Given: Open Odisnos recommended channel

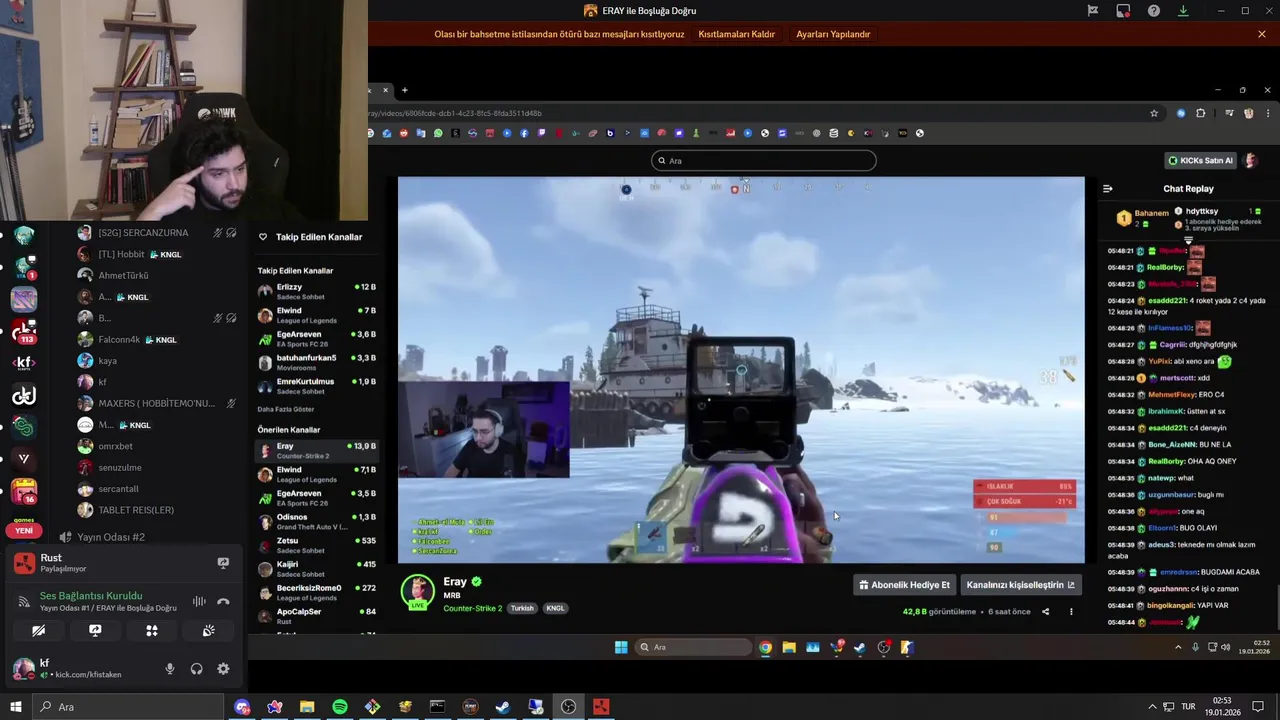Looking at the screenshot, I should (316, 522).
